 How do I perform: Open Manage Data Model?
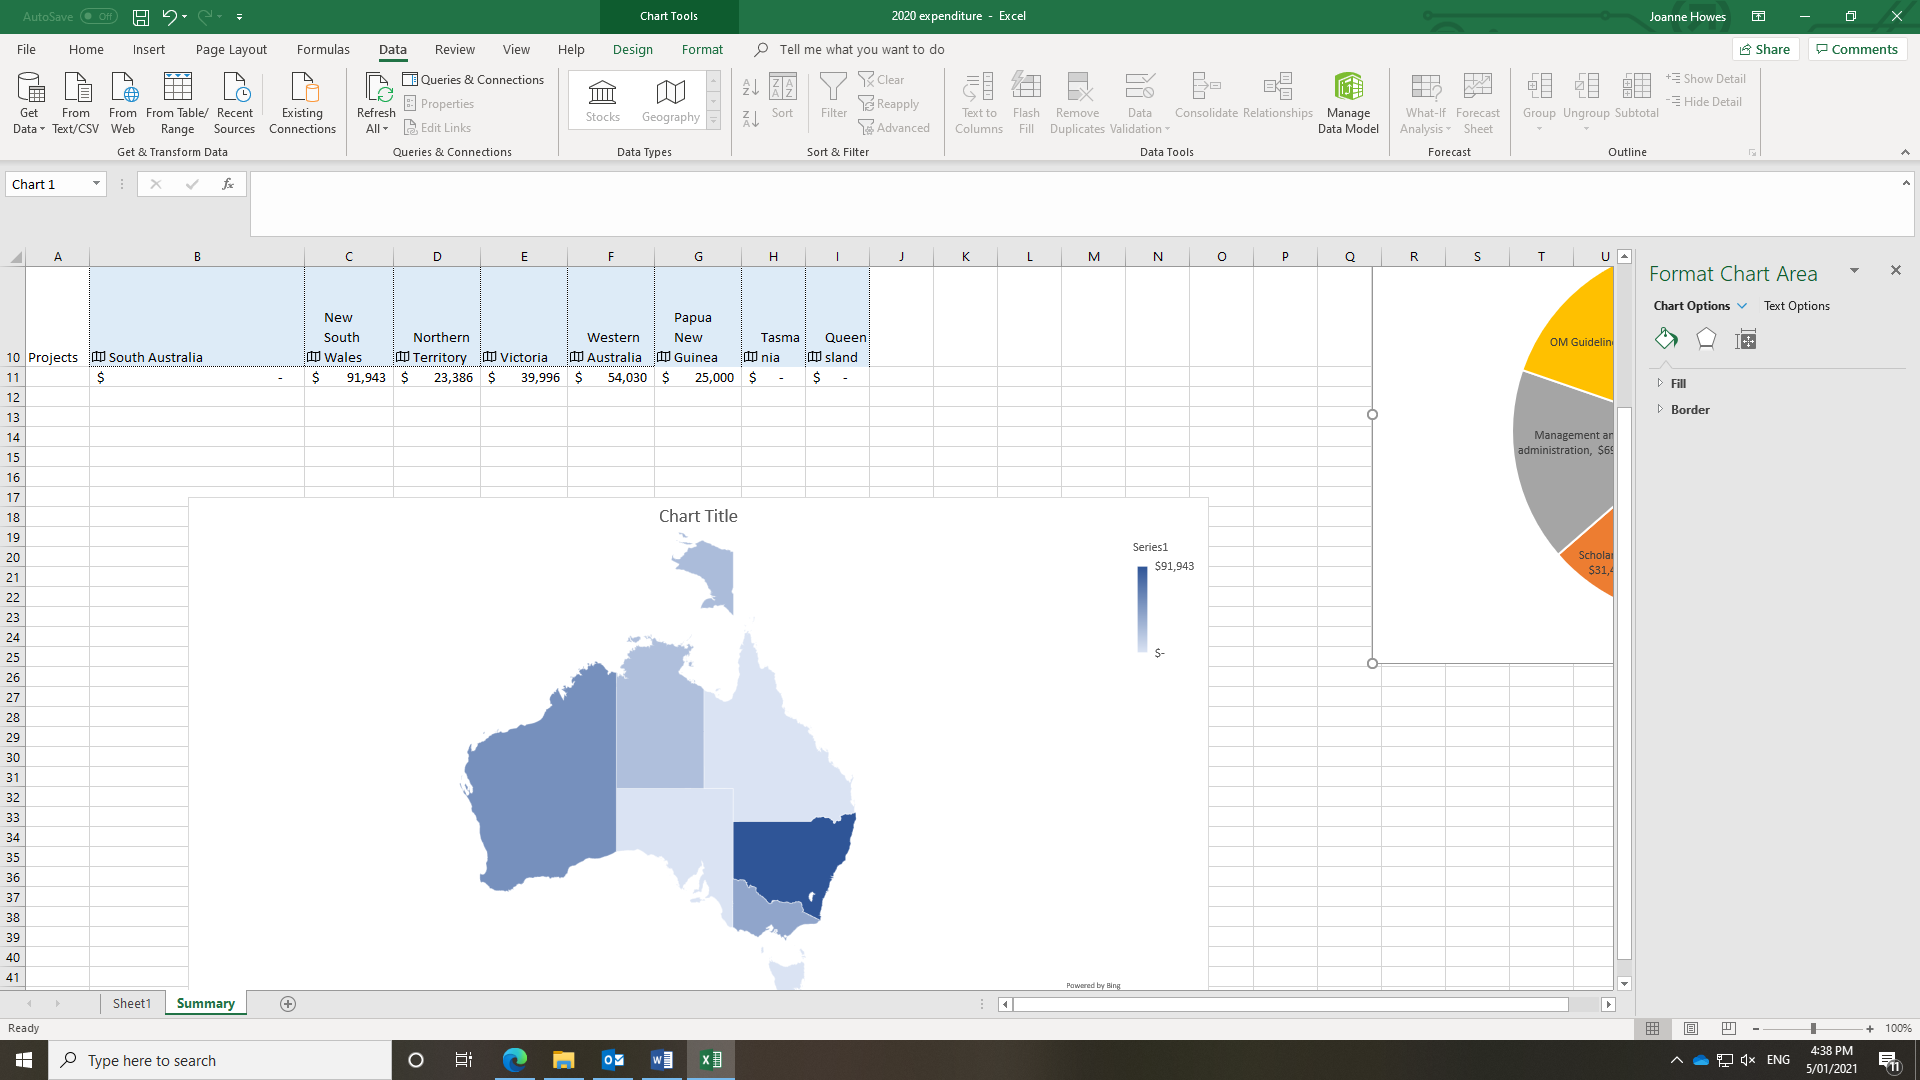[1348, 103]
